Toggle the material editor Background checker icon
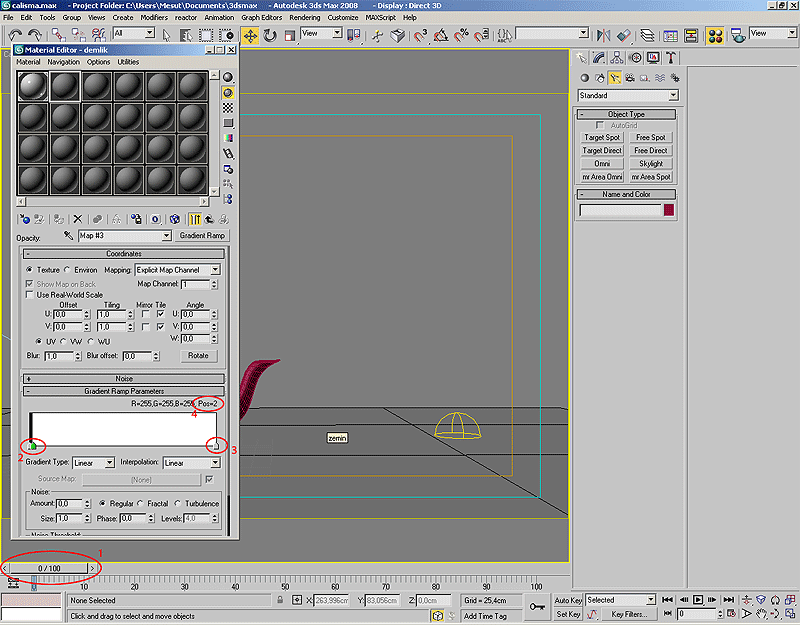 (x=228, y=107)
